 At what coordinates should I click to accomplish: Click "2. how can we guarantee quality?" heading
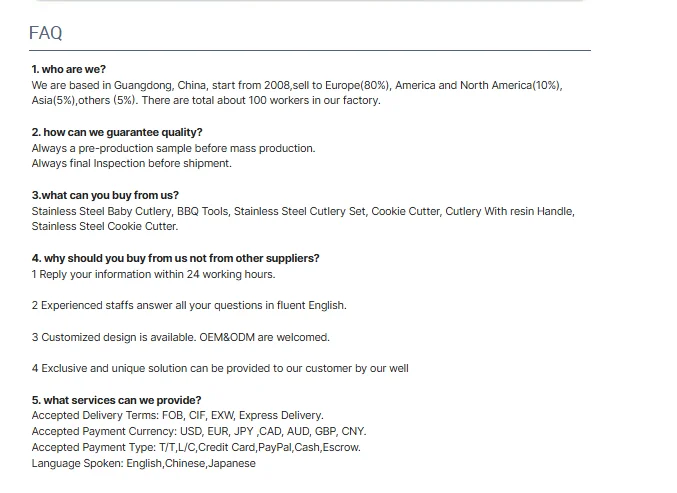click(117, 132)
